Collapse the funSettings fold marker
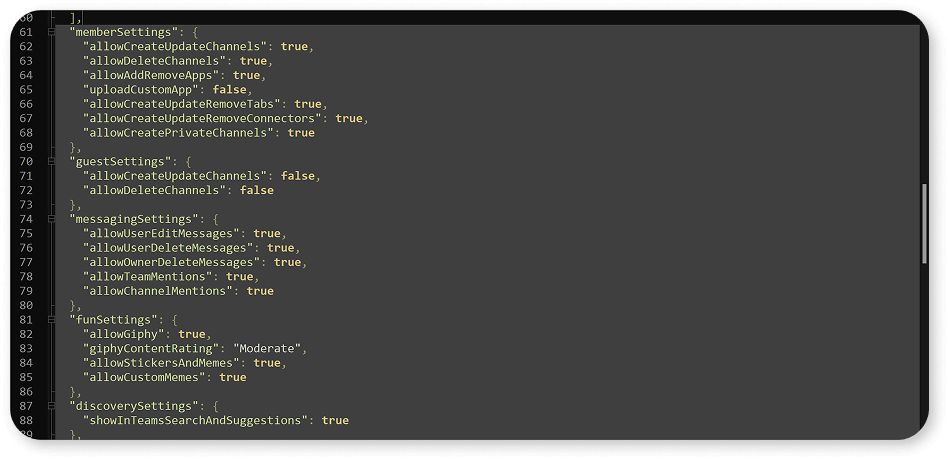The height and width of the screenshot is (460, 949). (52, 320)
